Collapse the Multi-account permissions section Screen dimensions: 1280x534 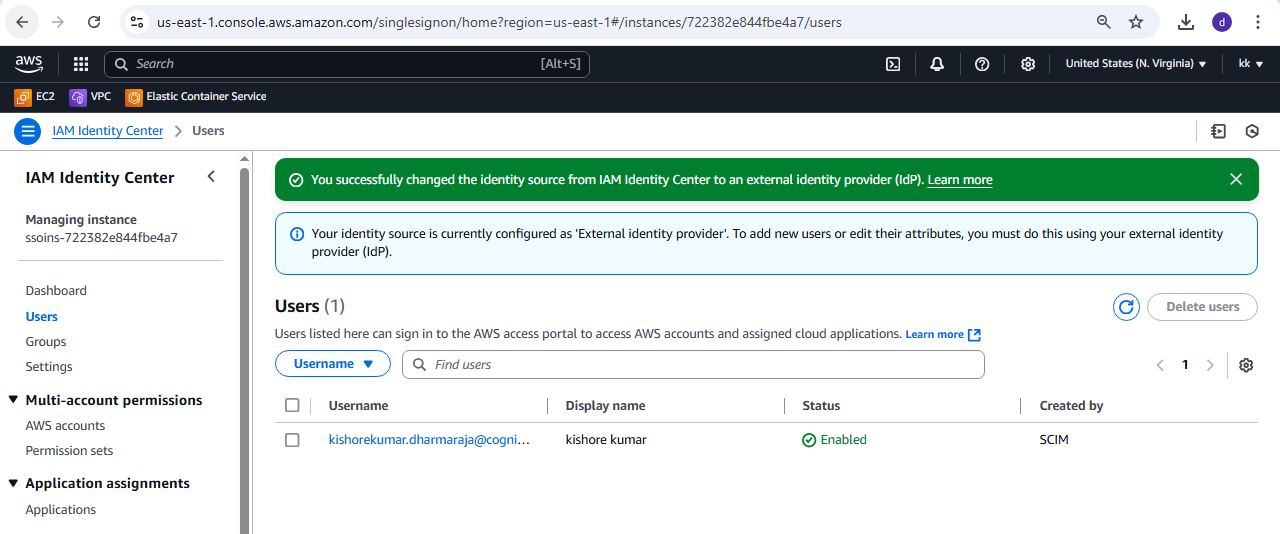point(14,400)
